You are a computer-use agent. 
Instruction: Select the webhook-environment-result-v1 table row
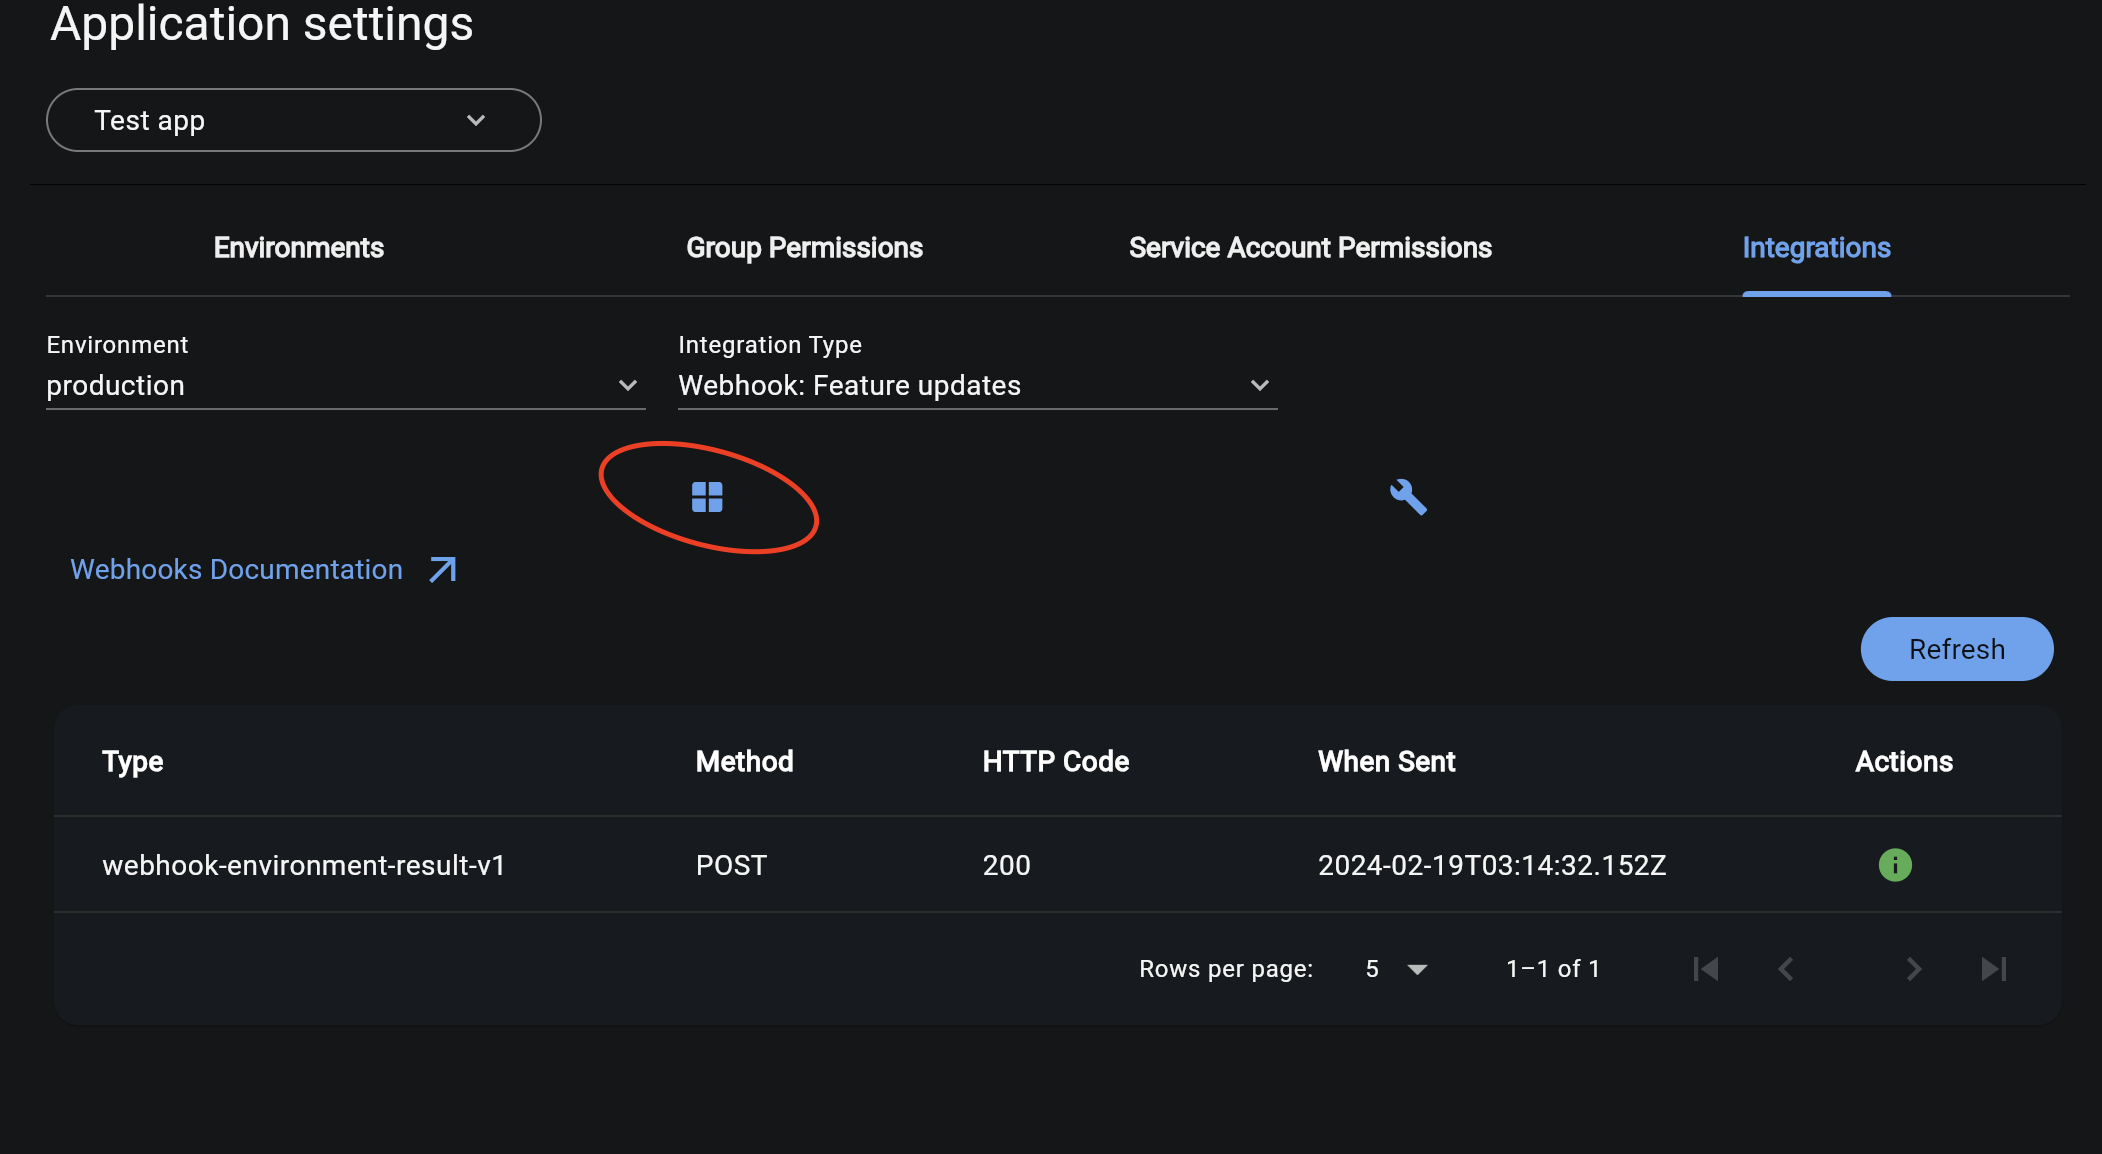(x=305, y=865)
